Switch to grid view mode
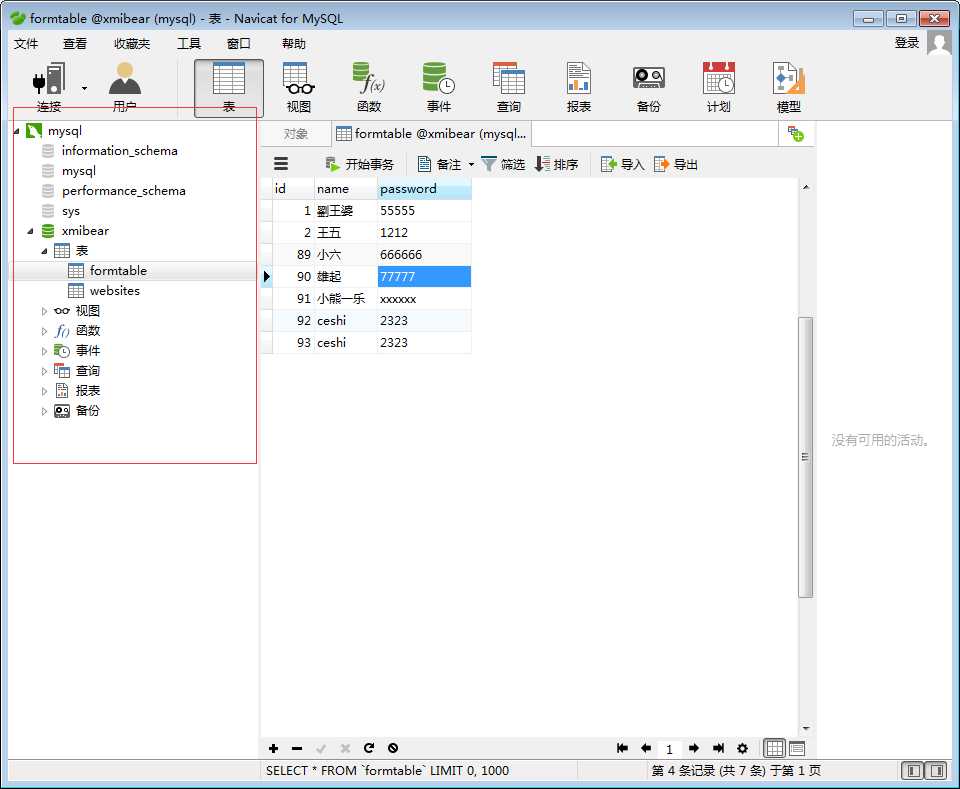 click(x=774, y=748)
